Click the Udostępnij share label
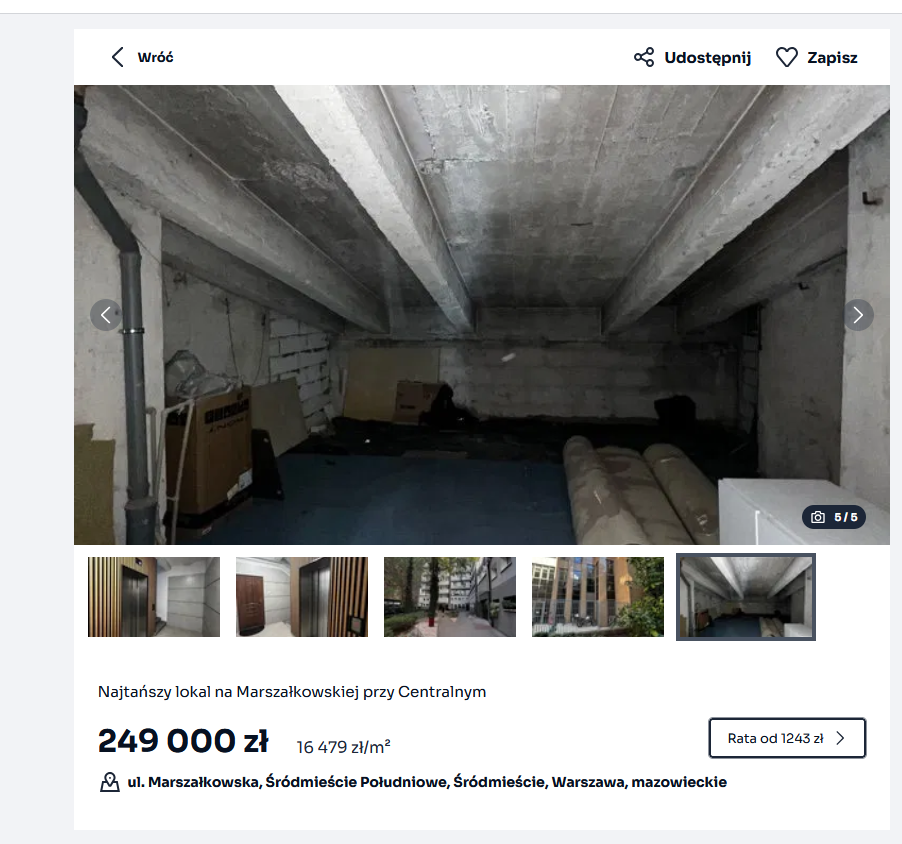The image size is (902, 844). click(x=708, y=58)
